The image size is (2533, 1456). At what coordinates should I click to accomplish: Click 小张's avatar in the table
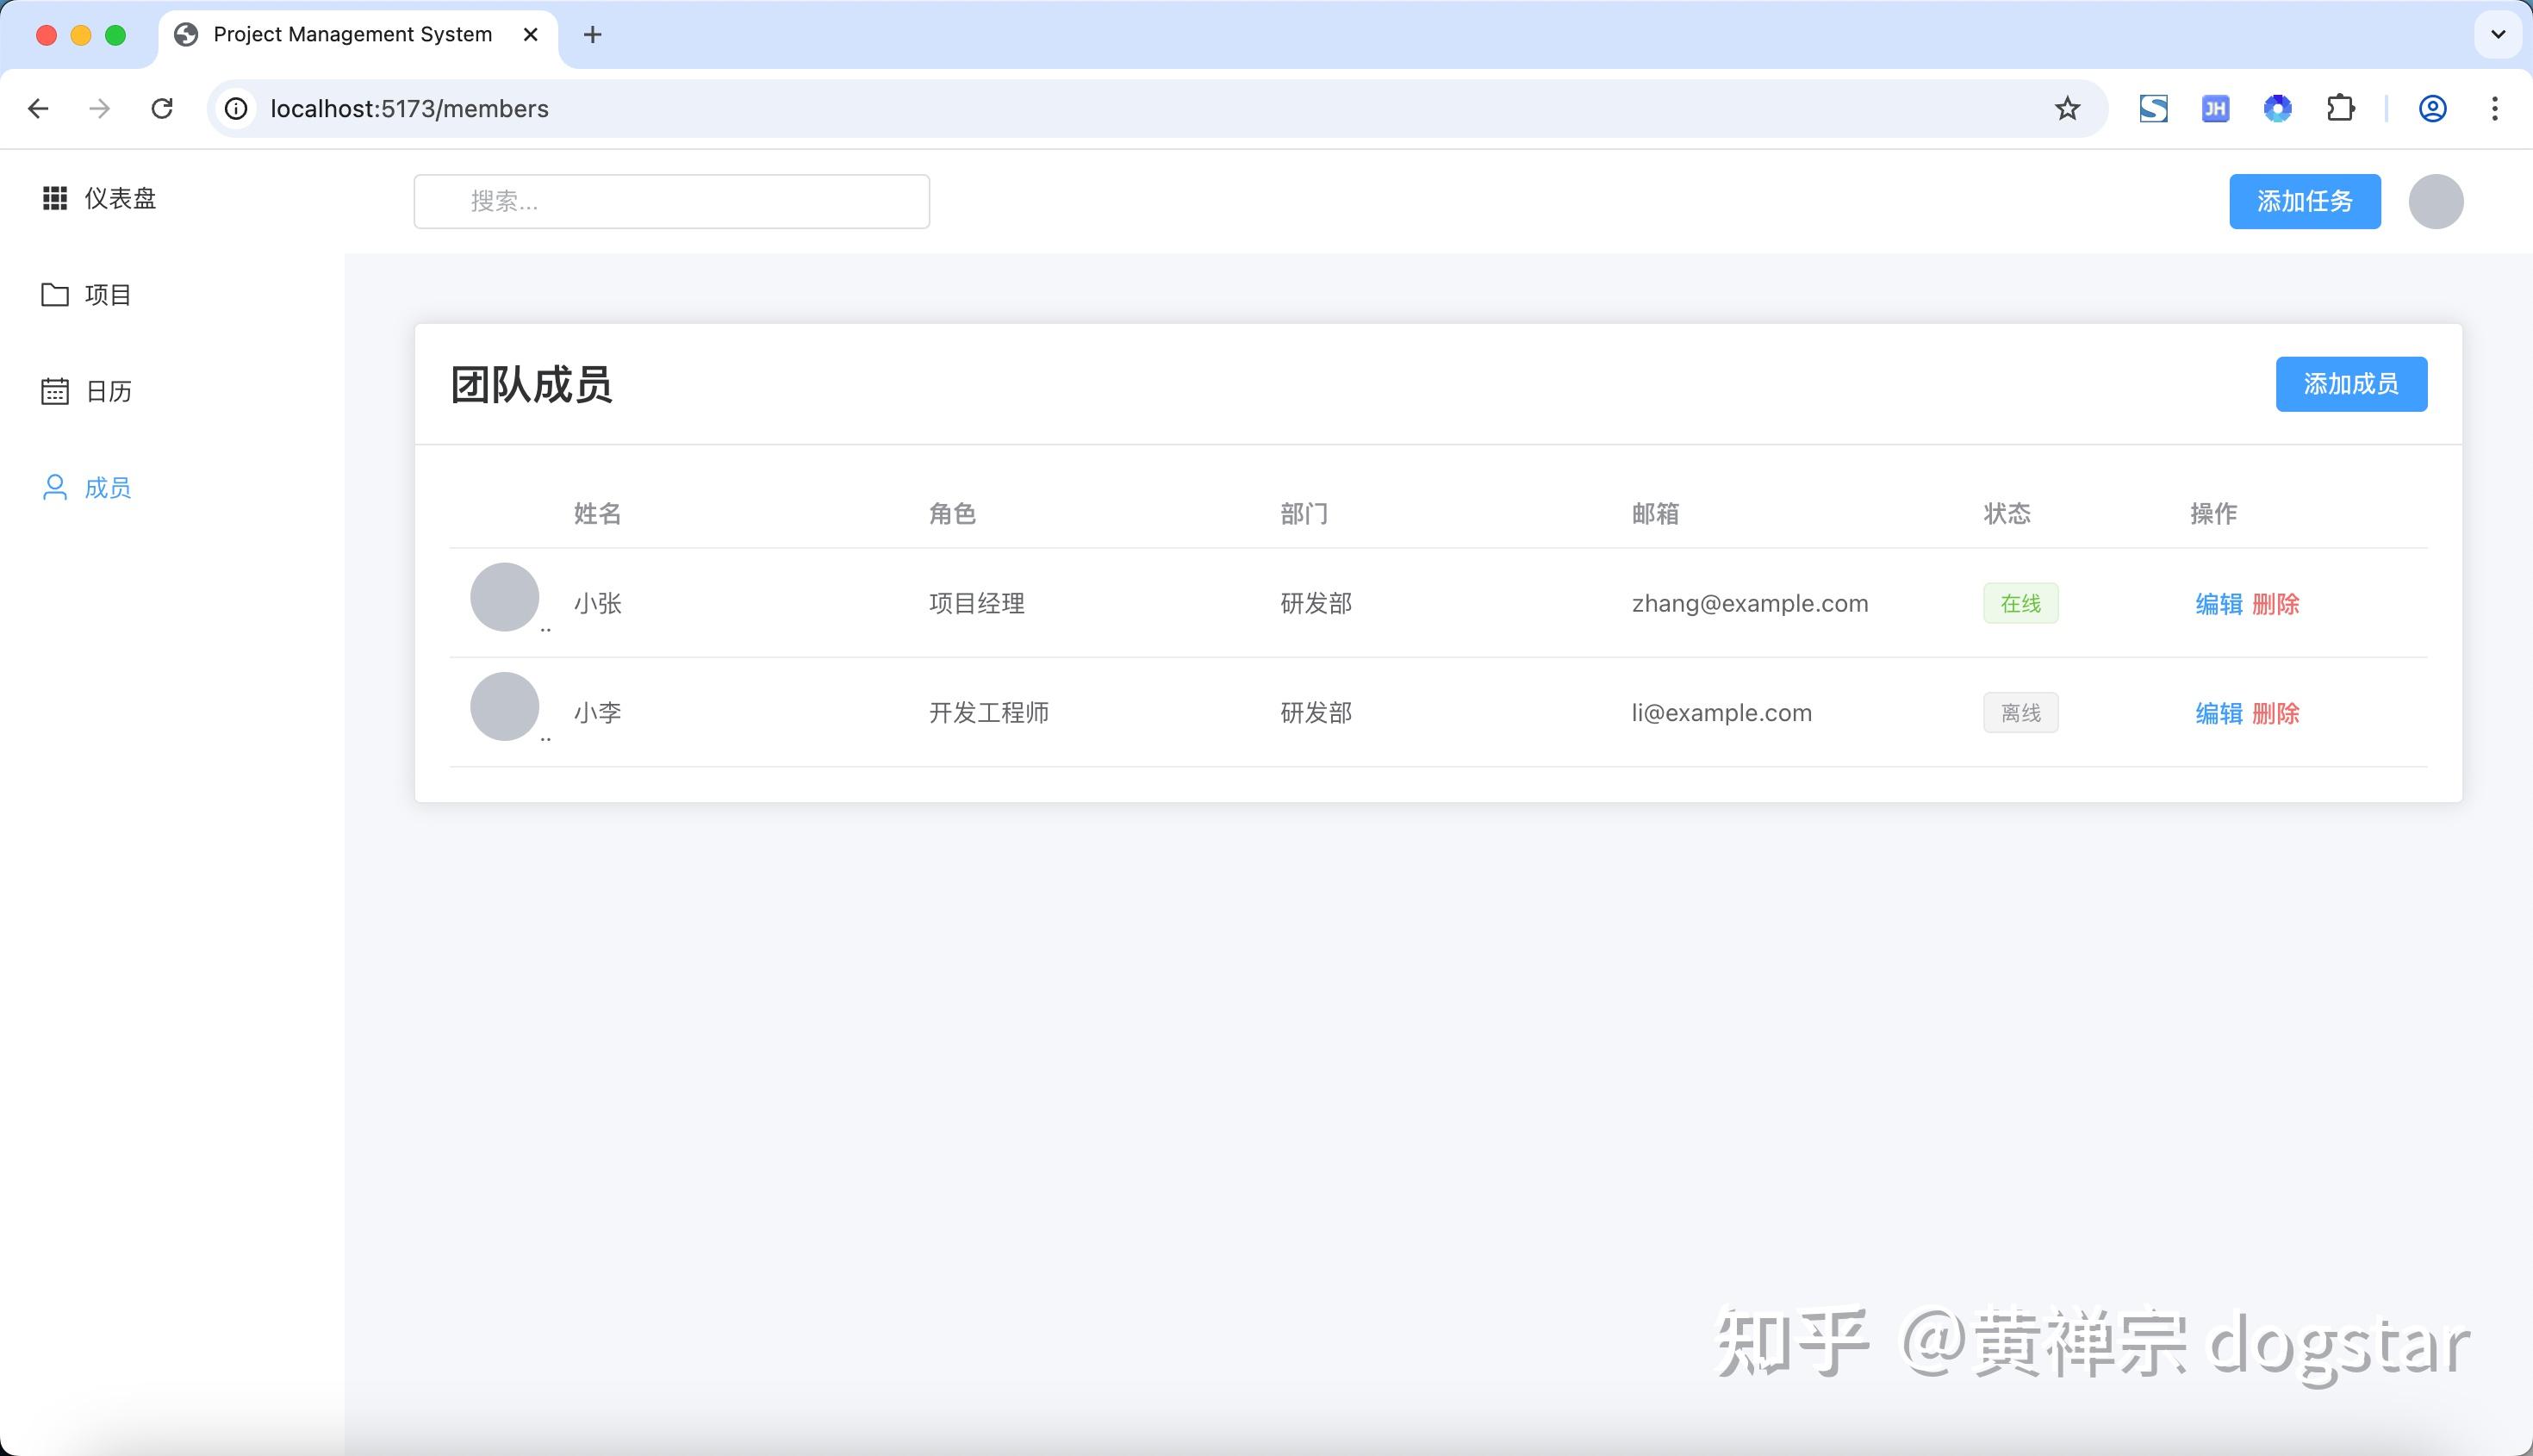click(x=505, y=597)
